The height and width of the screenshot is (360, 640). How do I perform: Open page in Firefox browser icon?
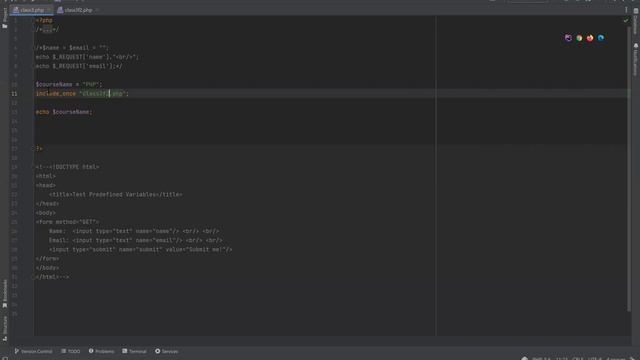[x=590, y=38]
